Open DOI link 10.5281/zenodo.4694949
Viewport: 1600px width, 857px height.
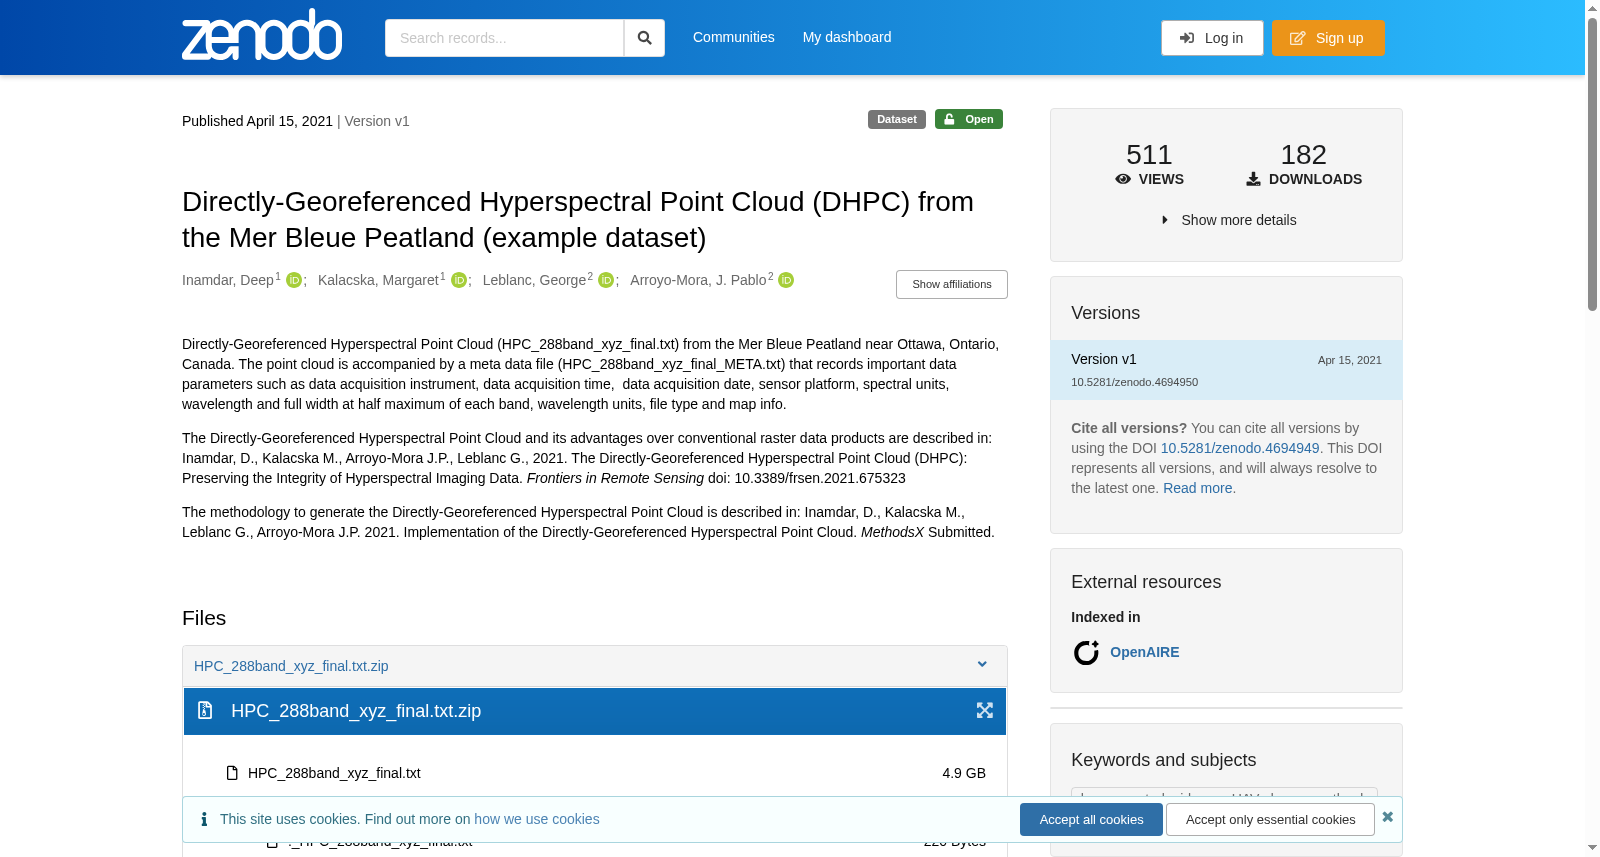1240,448
